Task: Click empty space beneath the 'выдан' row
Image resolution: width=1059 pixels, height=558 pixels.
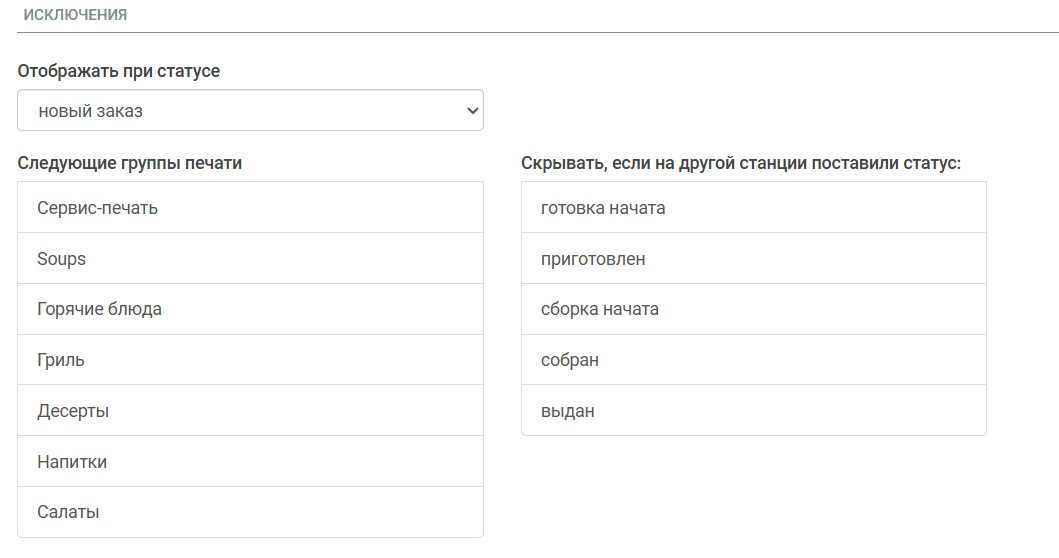Action: point(753,490)
